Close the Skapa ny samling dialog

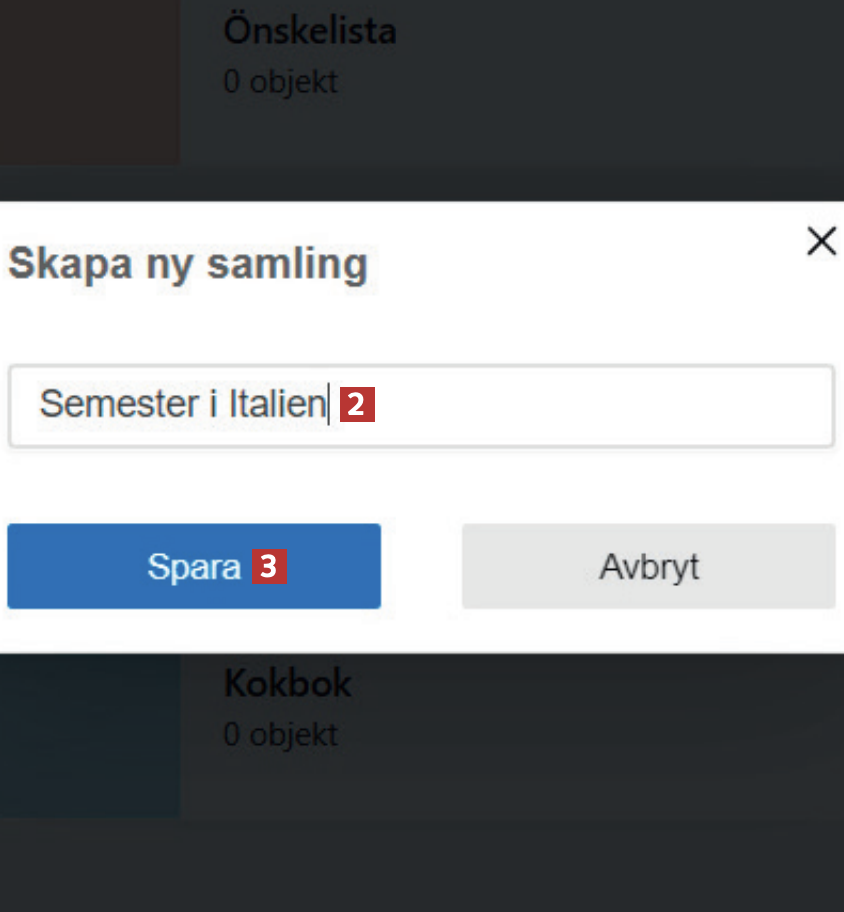pos(821,241)
